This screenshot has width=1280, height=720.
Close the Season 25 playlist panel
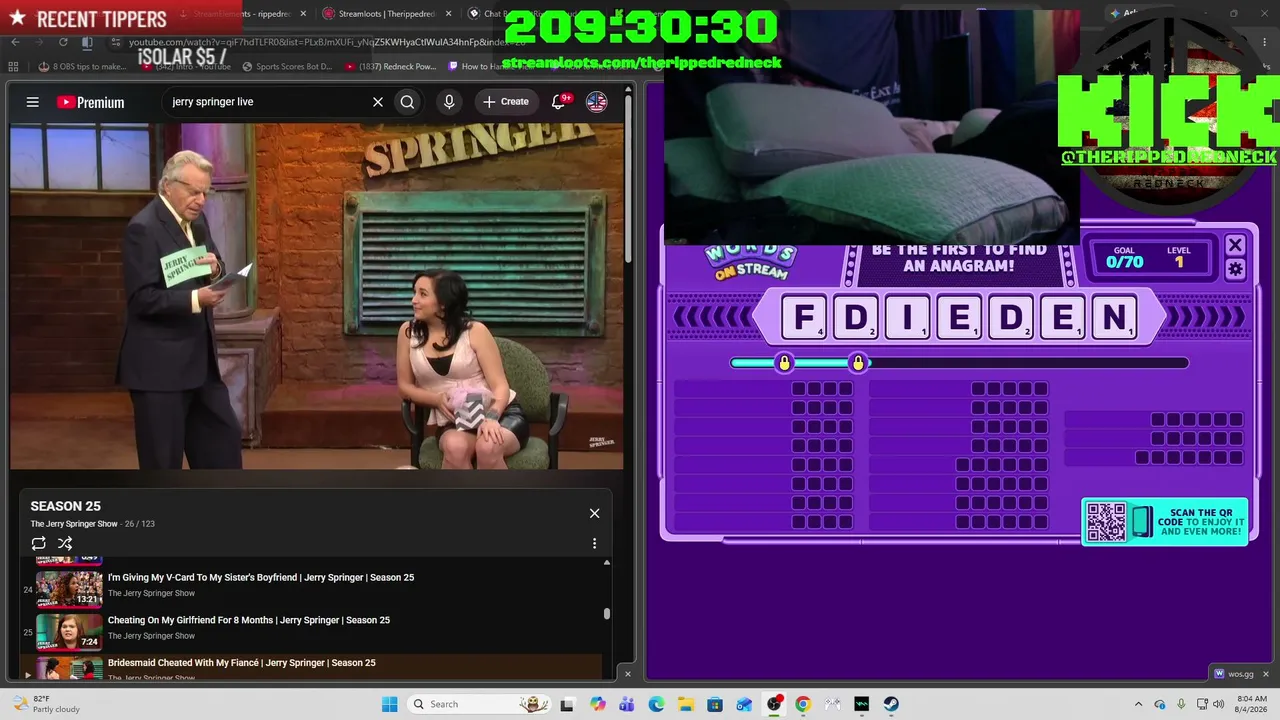click(x=594, y=513)
